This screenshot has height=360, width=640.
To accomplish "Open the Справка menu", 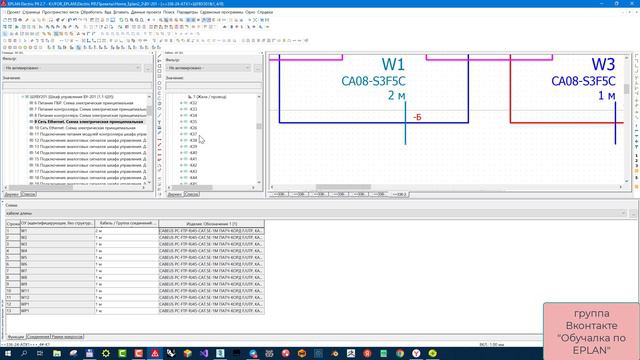I will 265,12.
